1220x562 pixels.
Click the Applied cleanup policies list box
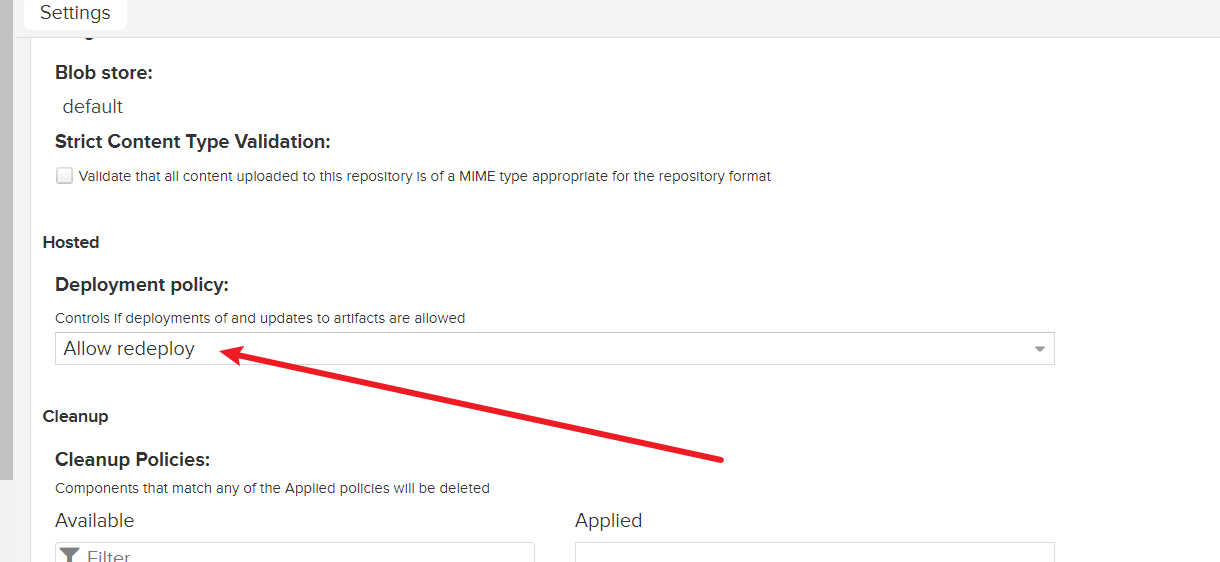pos(814,553)
